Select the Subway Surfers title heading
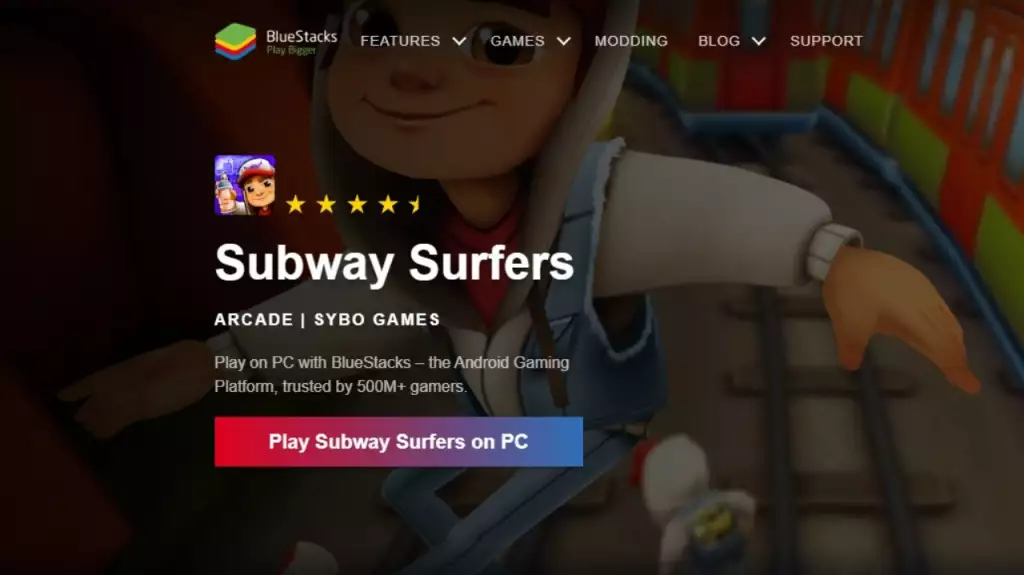The image size is (1024, 575). click(394, 263)
